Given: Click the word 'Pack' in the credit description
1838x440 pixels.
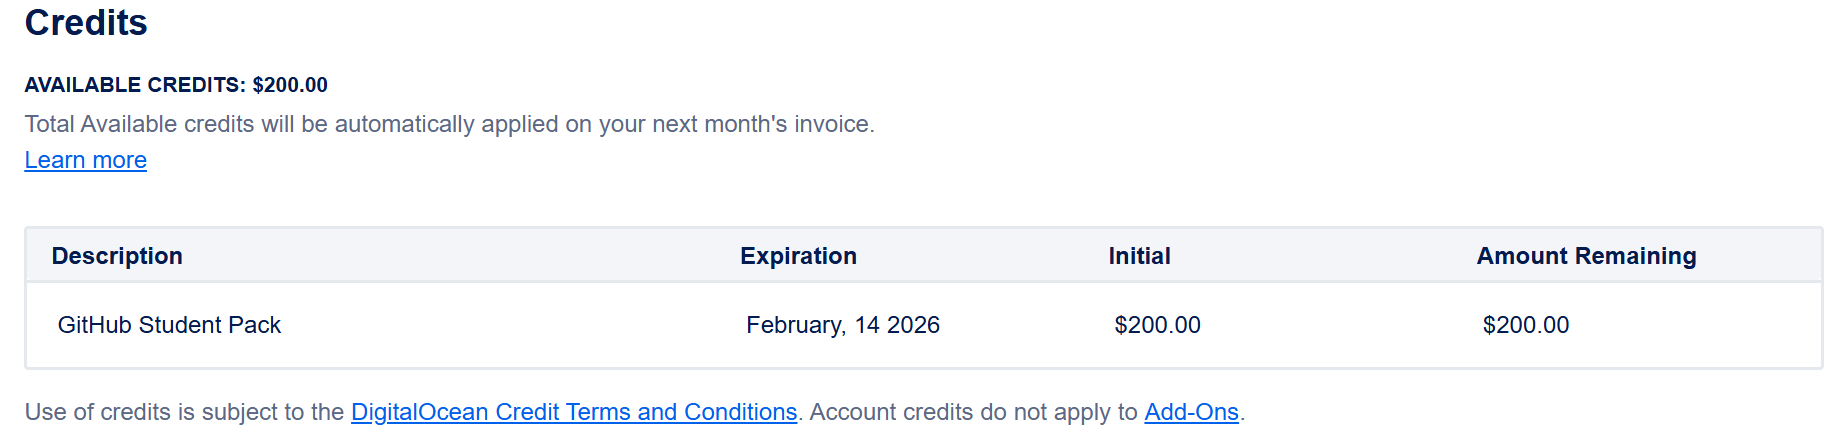Looking at the screenshot, I should tap(254, 325).
